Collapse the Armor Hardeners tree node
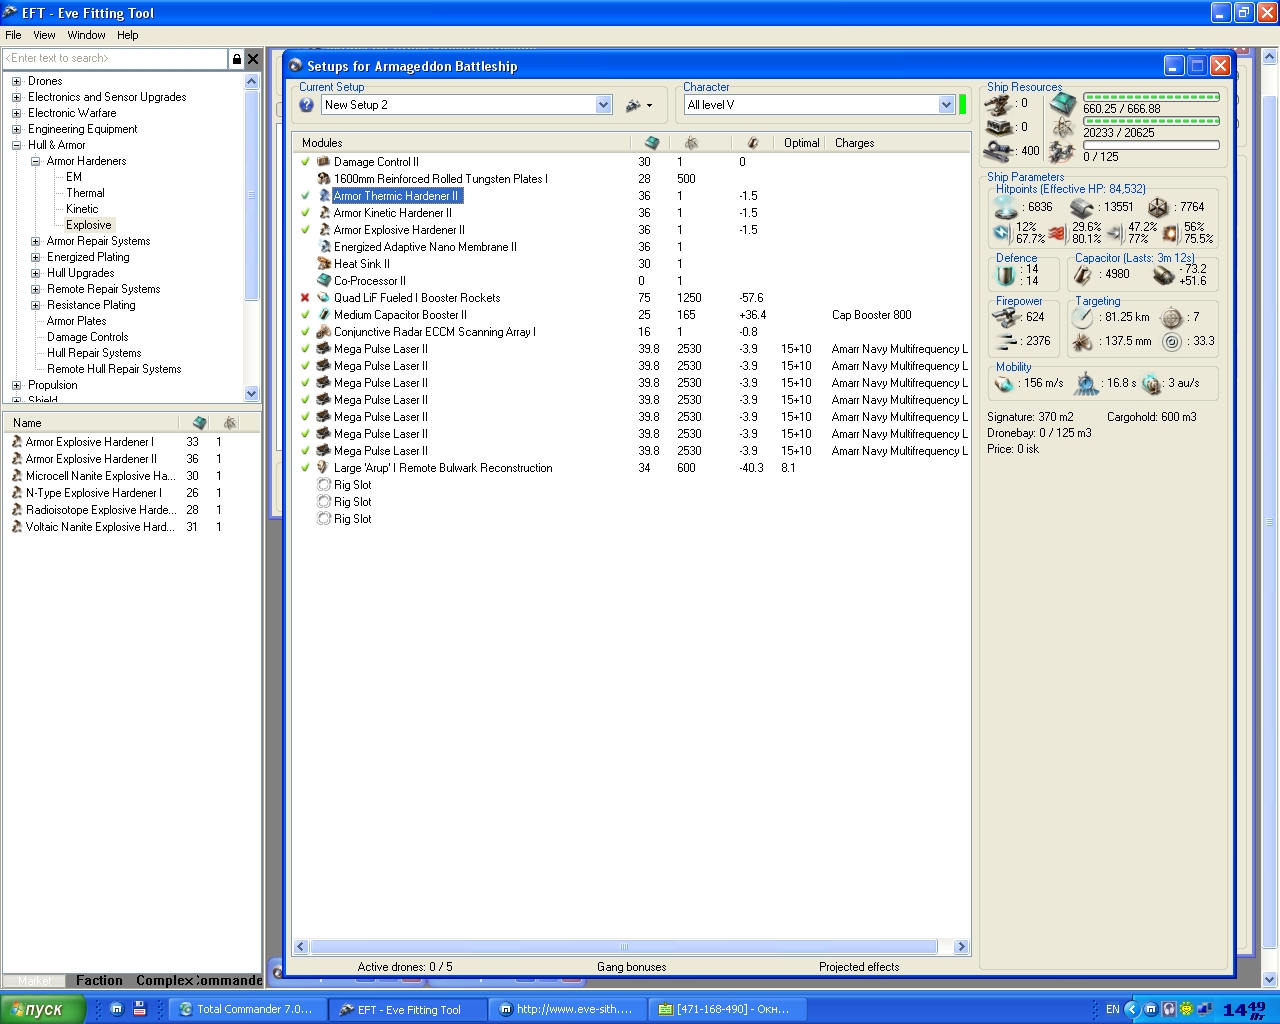The image size is (1280, 1024). pyautogui.click(x=35, y=161)
